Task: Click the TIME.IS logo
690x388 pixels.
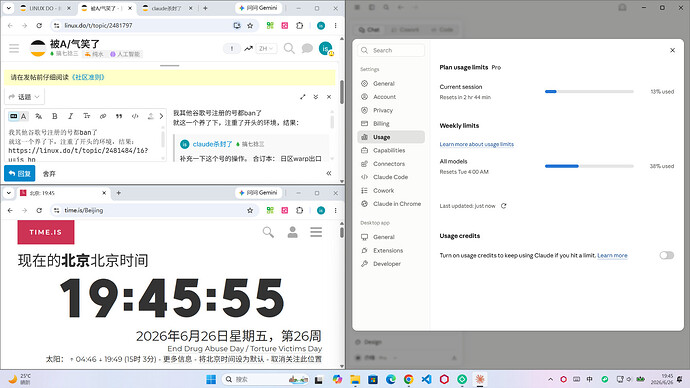Action: tap(46, 232)
